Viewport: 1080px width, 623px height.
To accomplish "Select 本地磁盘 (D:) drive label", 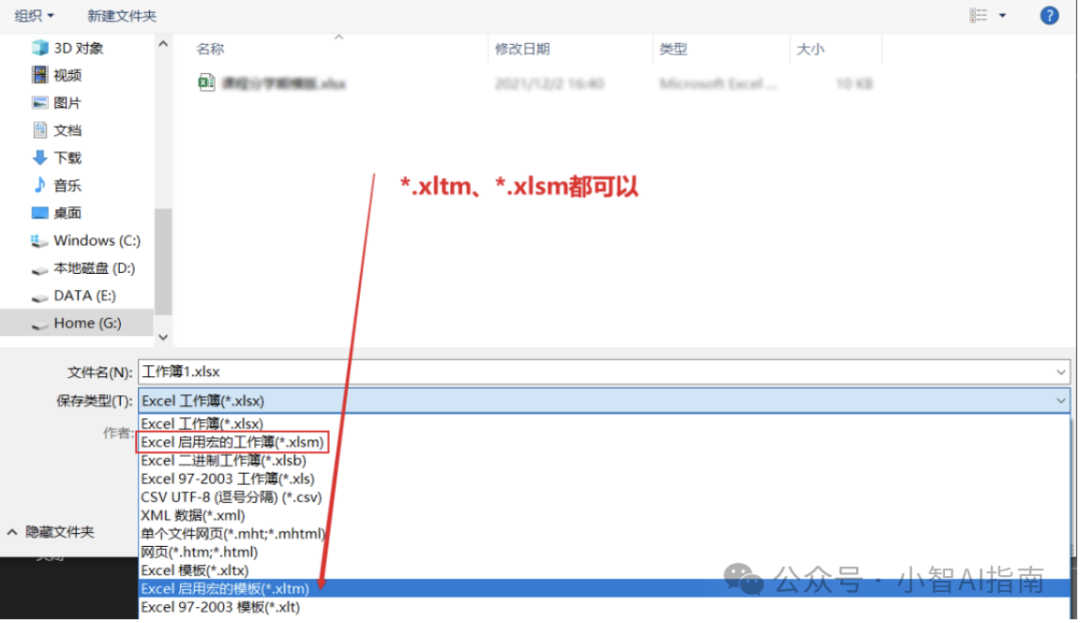I will pos(94,268).
